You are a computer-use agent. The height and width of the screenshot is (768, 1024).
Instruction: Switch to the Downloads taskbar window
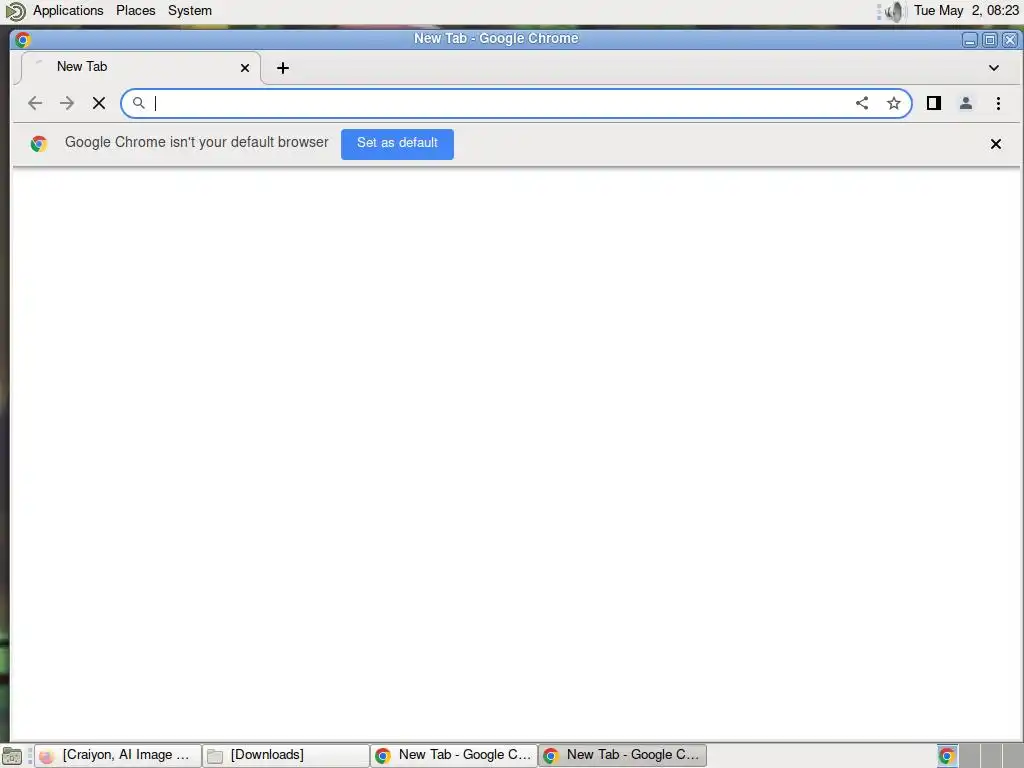pos(285,756)
